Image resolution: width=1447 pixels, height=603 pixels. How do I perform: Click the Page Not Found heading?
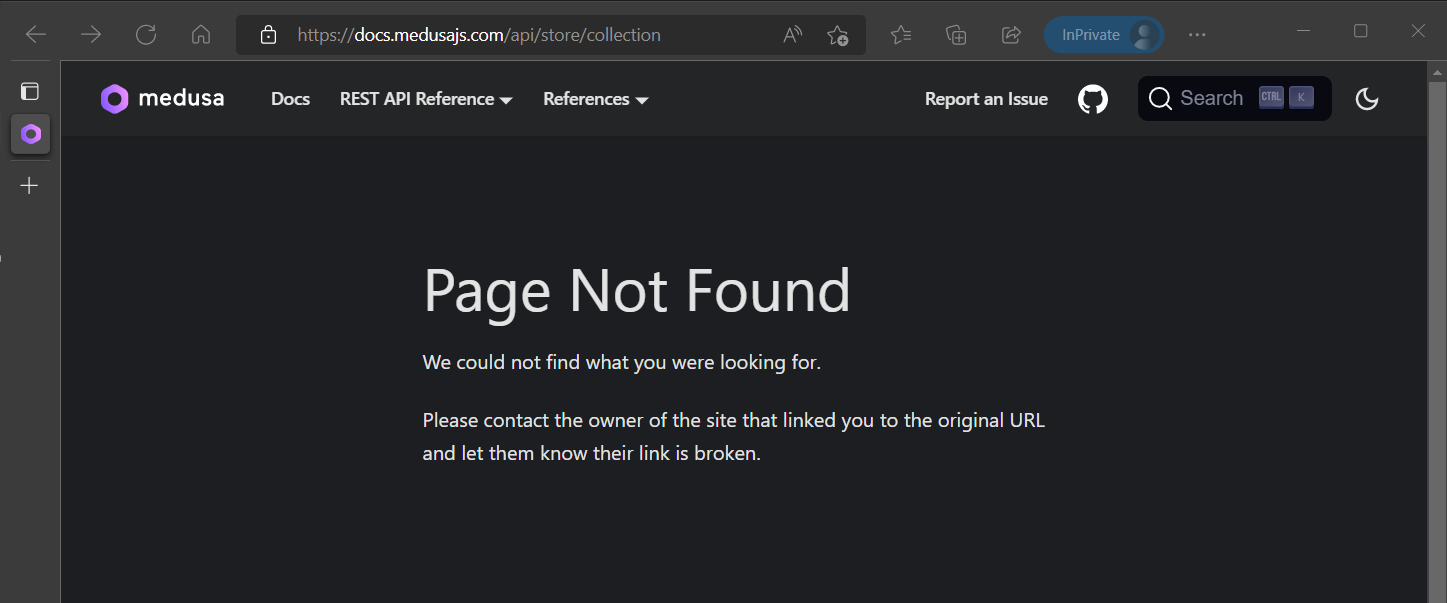click(637, 291)
